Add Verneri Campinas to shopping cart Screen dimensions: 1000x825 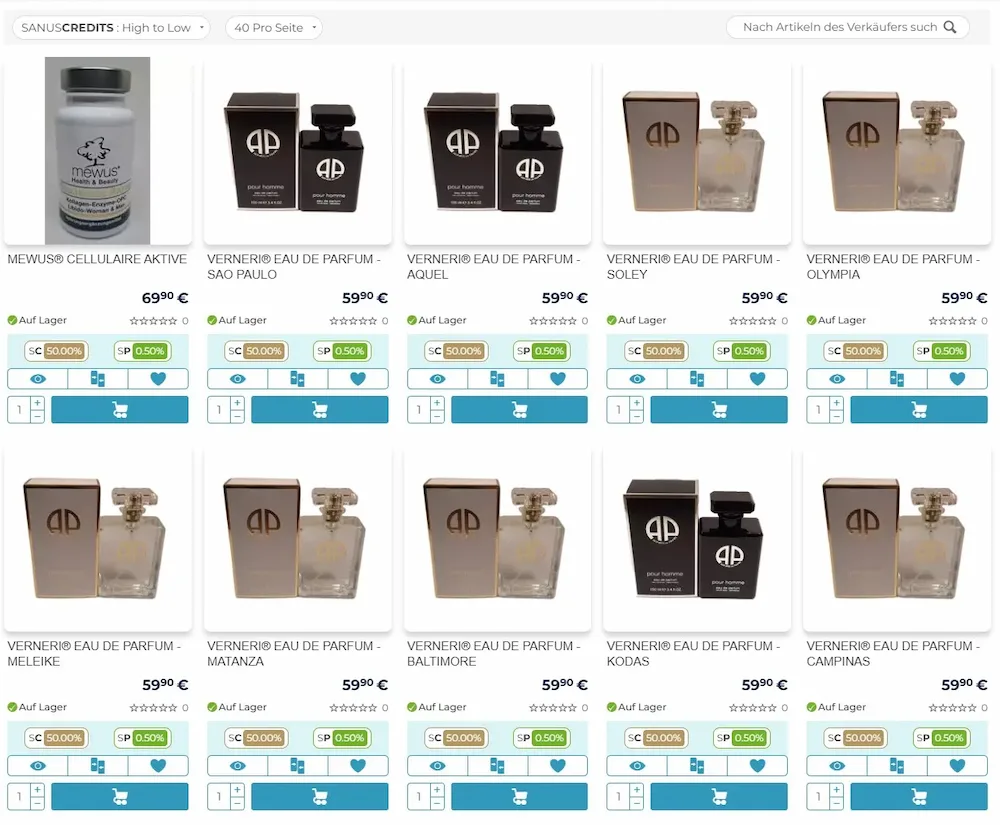919,796
